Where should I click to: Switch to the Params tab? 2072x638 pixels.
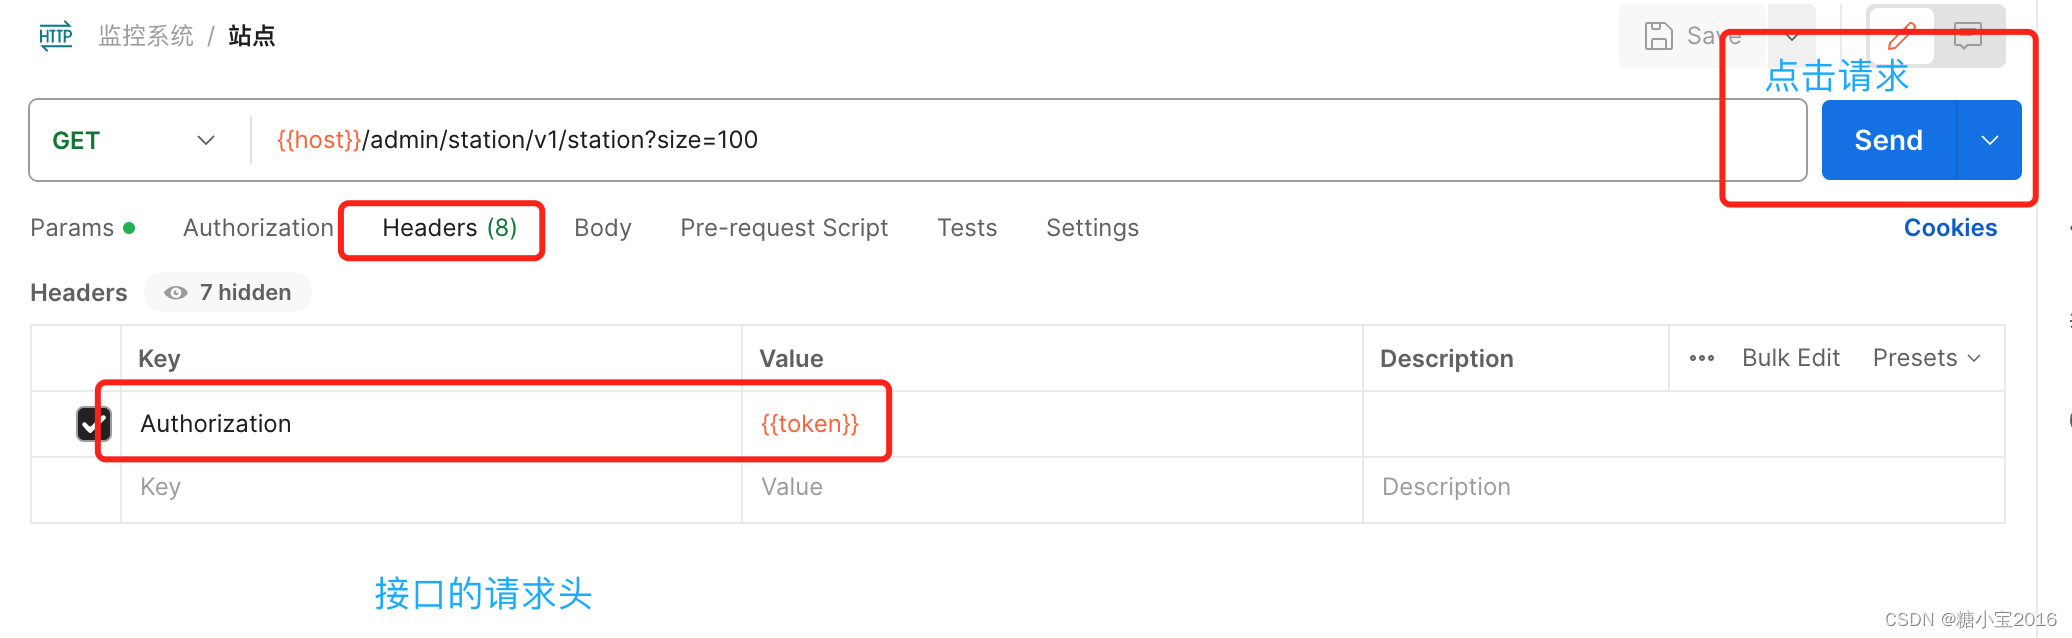(73, 228)
